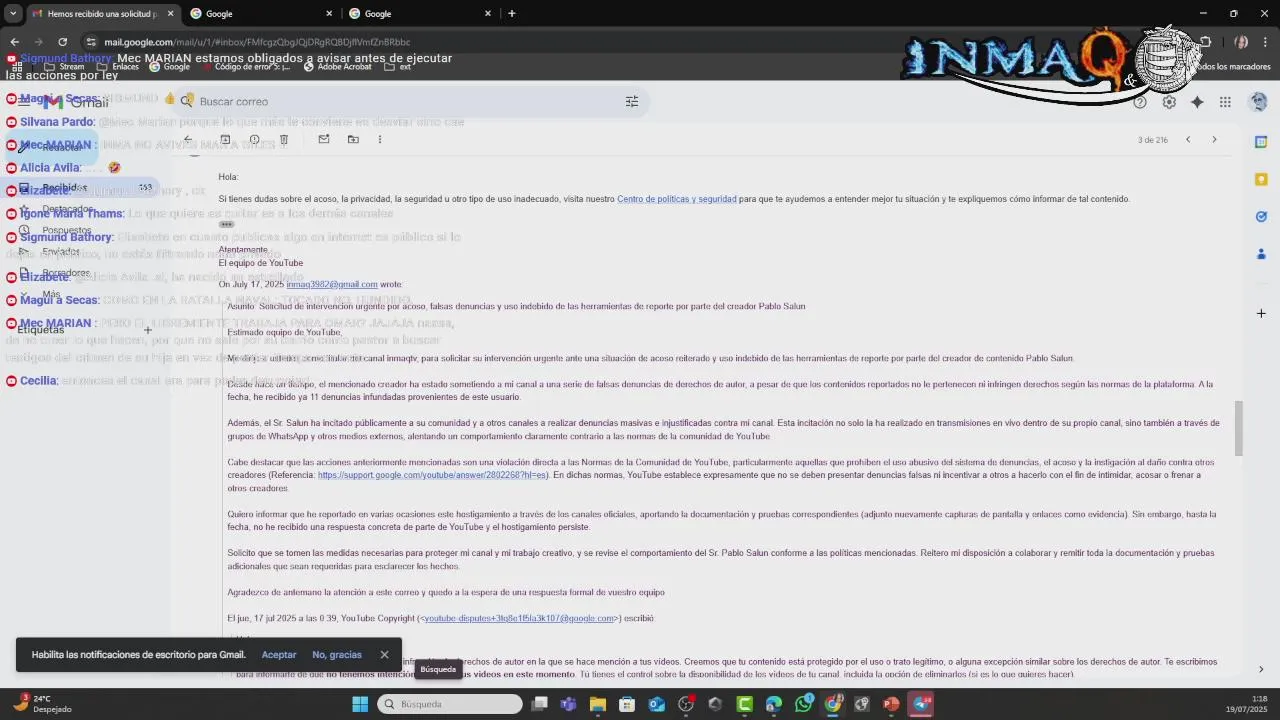Image resolution: width=1280 pixels, height=720 pixels.
Task: Go to older email arrow
Action: tap(1214, 140)
